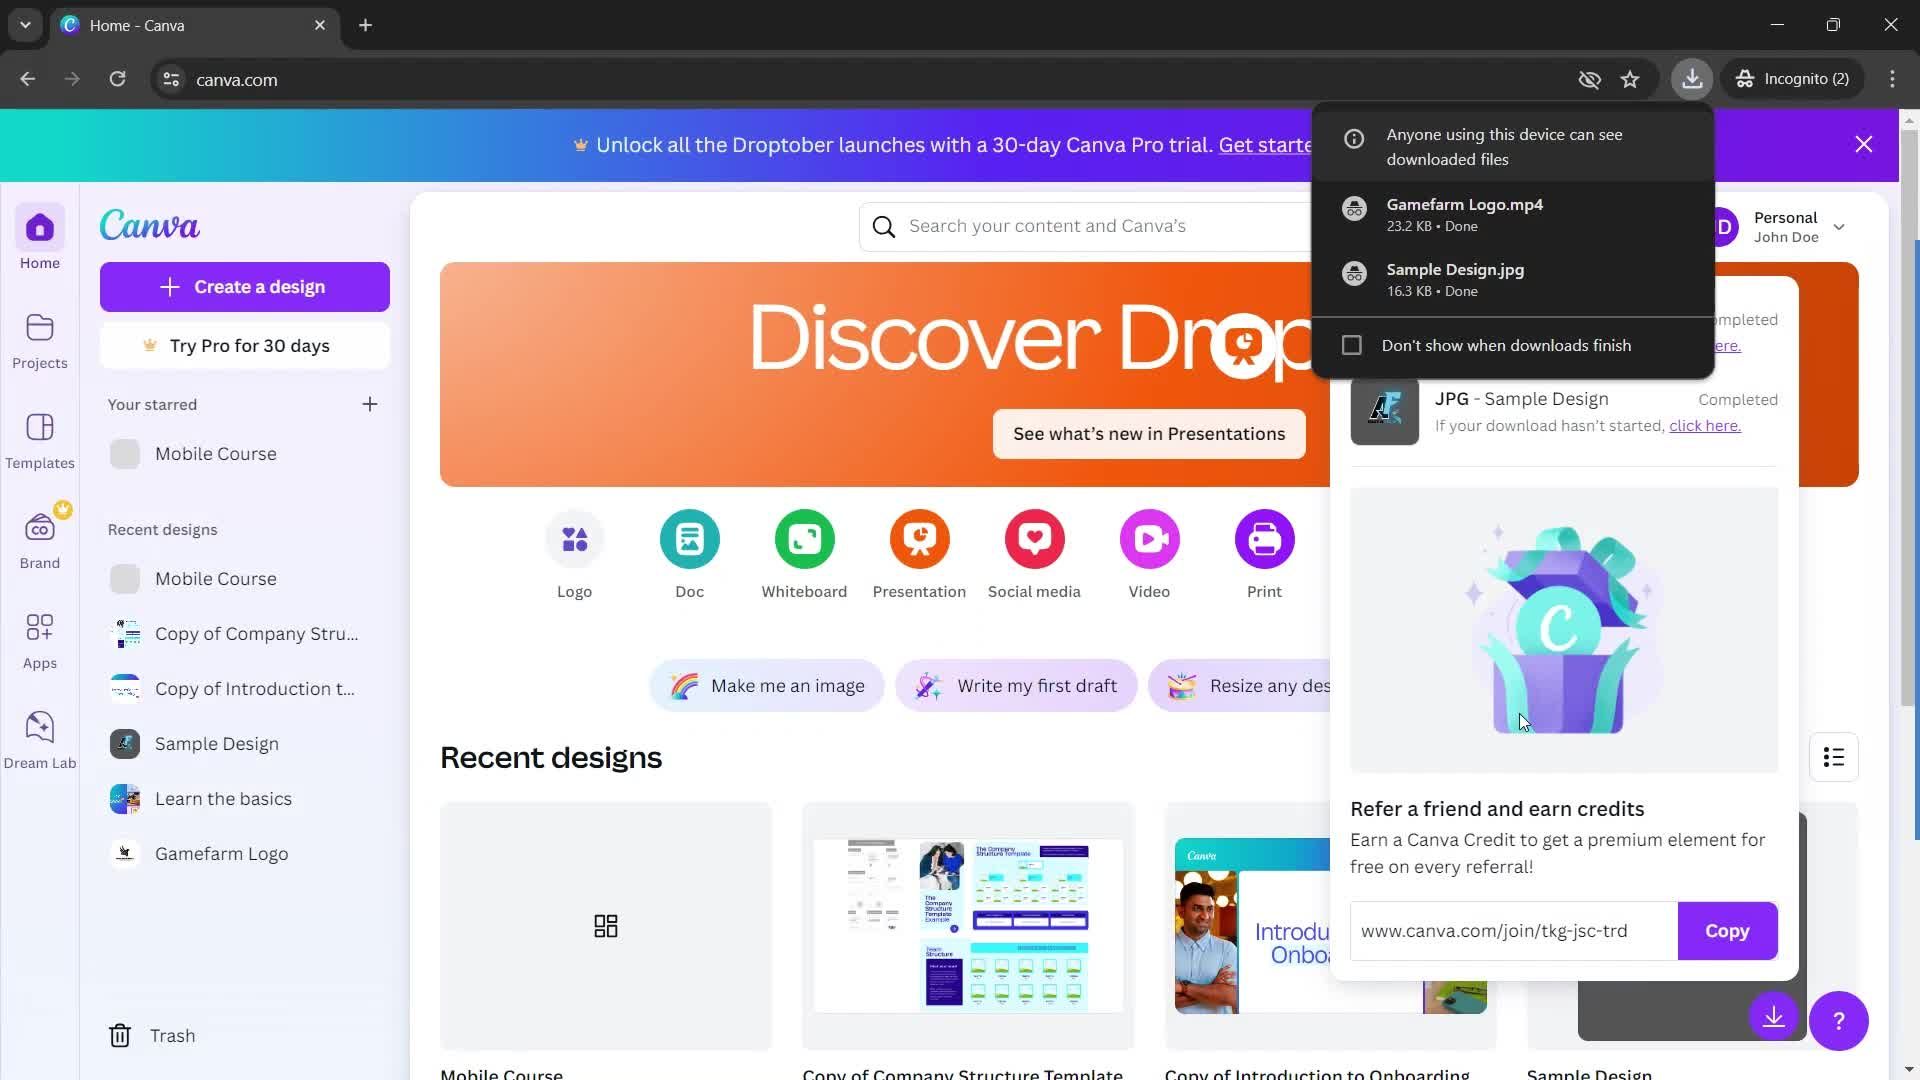
Task: Click JPG Sample Design download thumbnail
Action: tap(1384, 411)
